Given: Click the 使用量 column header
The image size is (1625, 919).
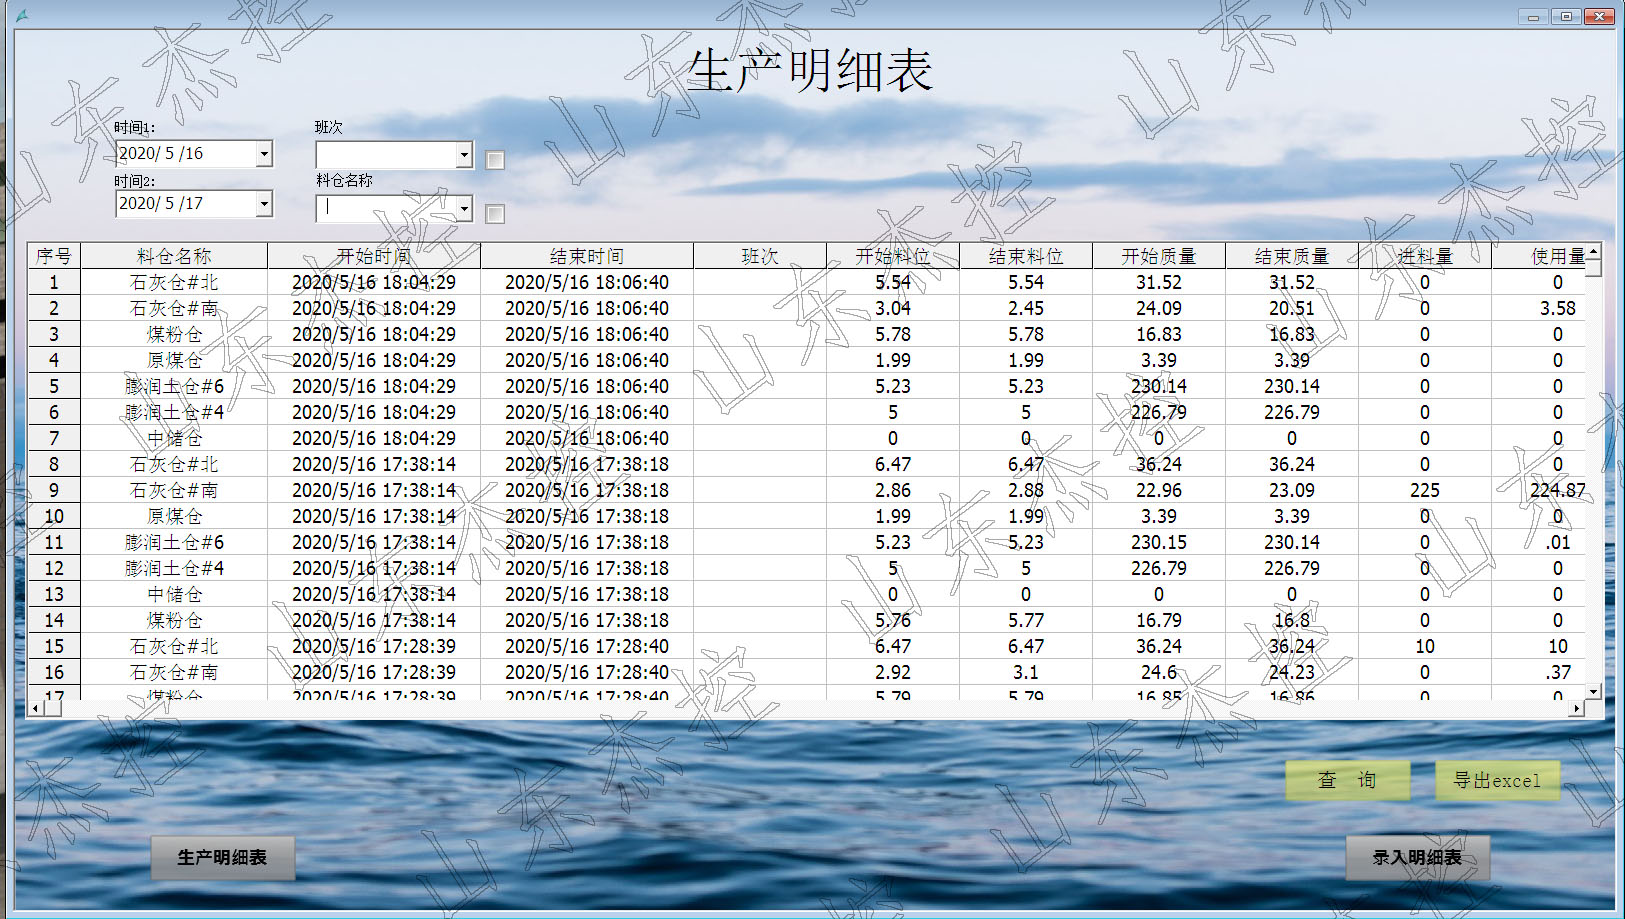Looking at the screenshot, I should (1540, 256).
